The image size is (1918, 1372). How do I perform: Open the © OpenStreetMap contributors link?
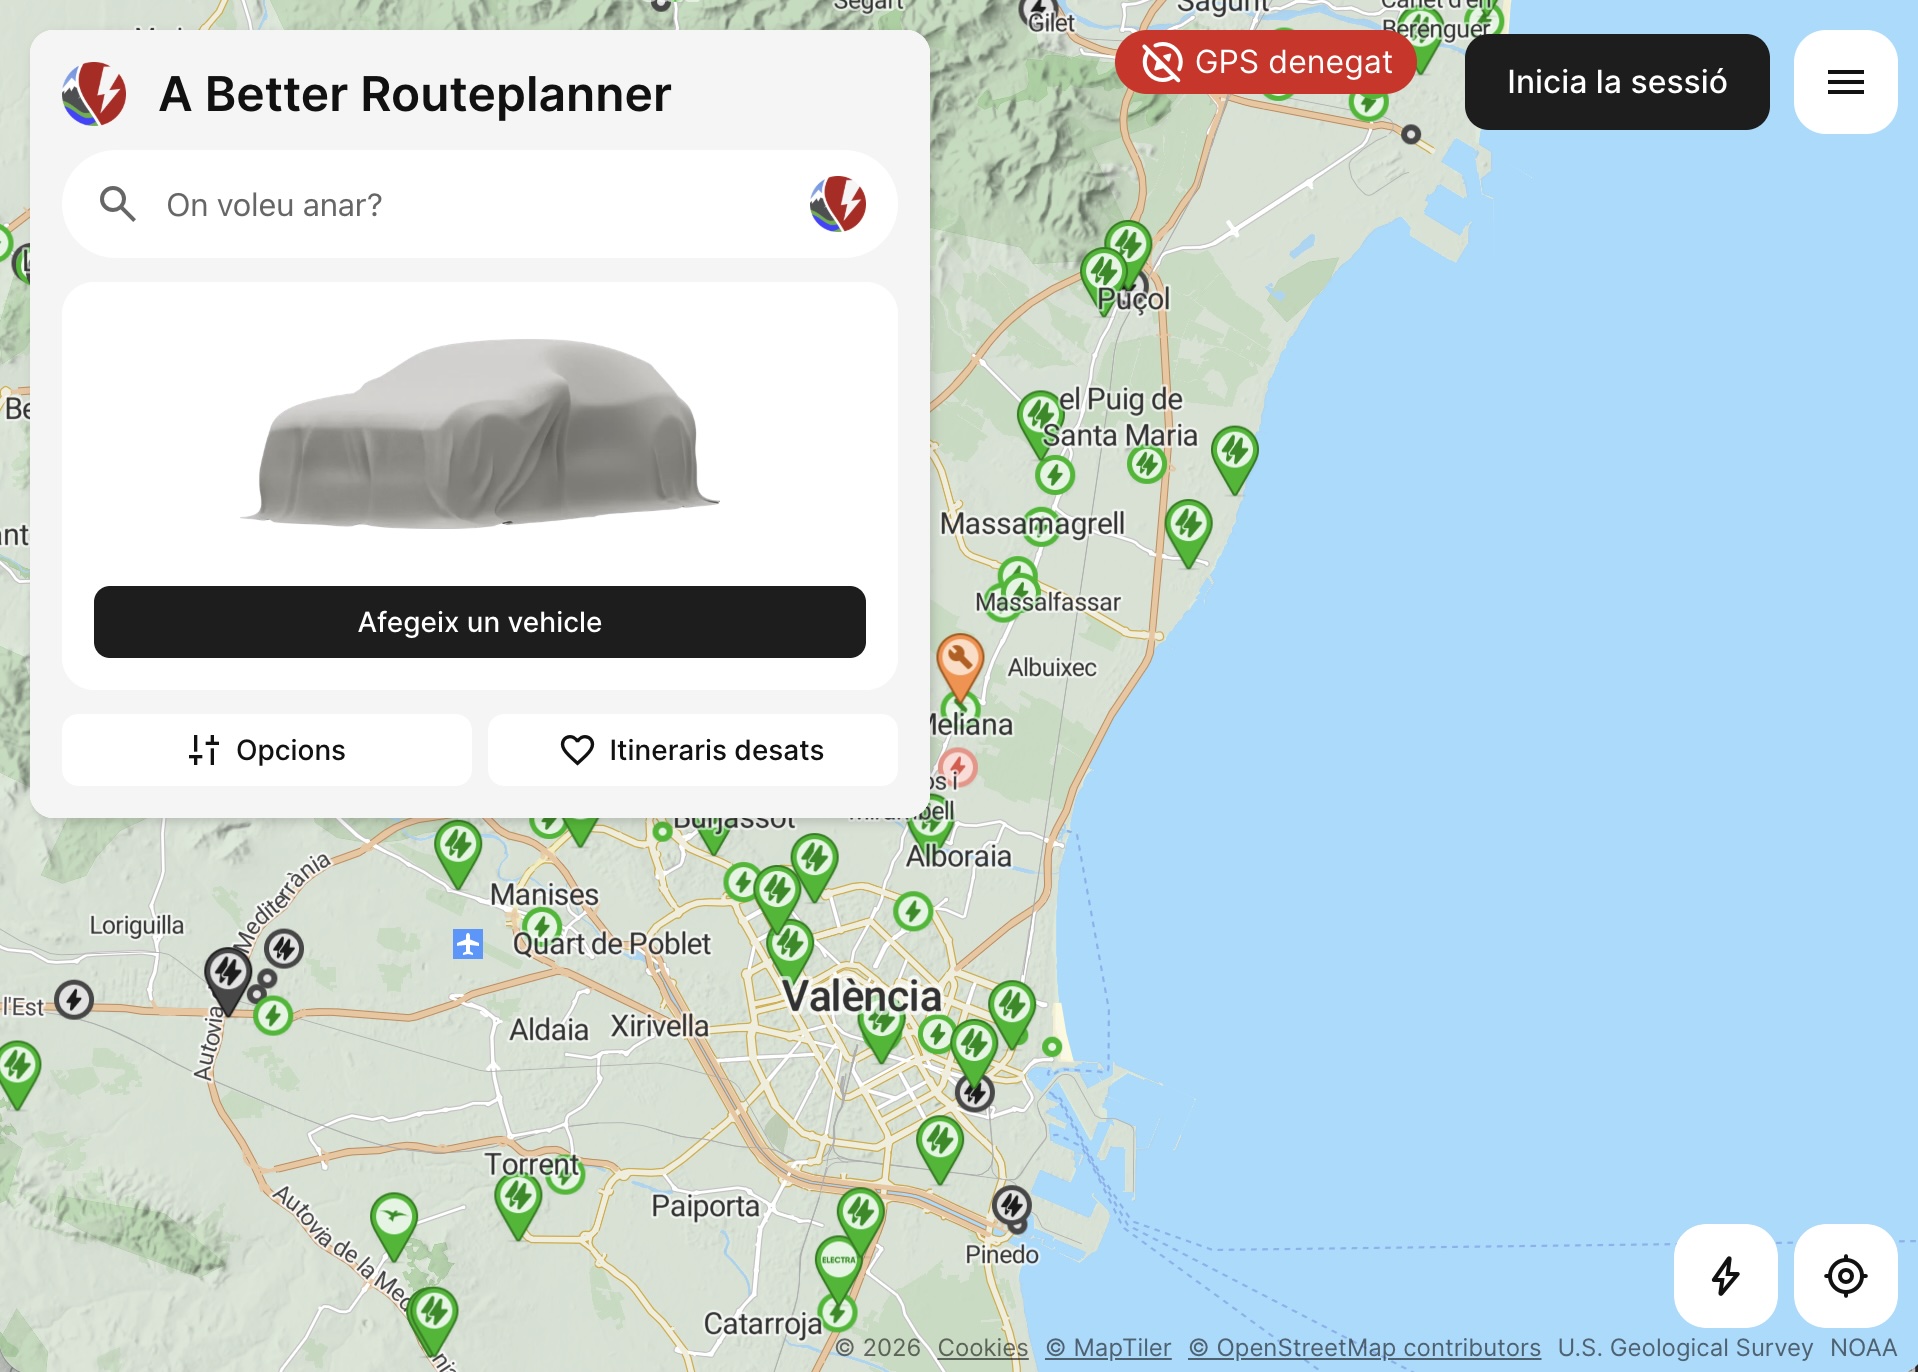pos(1364,1348)
